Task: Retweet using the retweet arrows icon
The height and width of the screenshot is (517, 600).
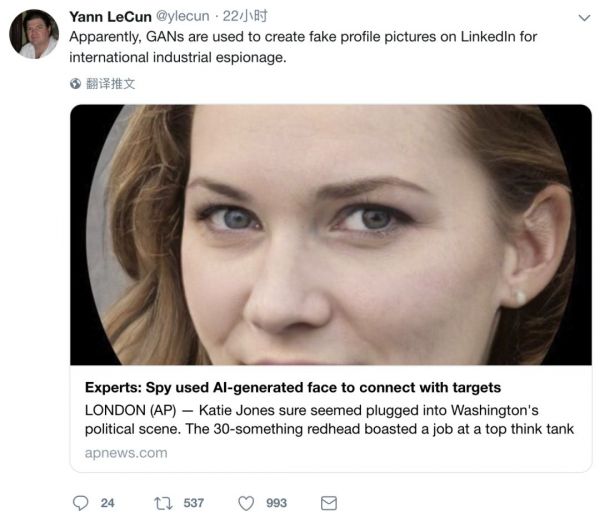Action: 160,502
